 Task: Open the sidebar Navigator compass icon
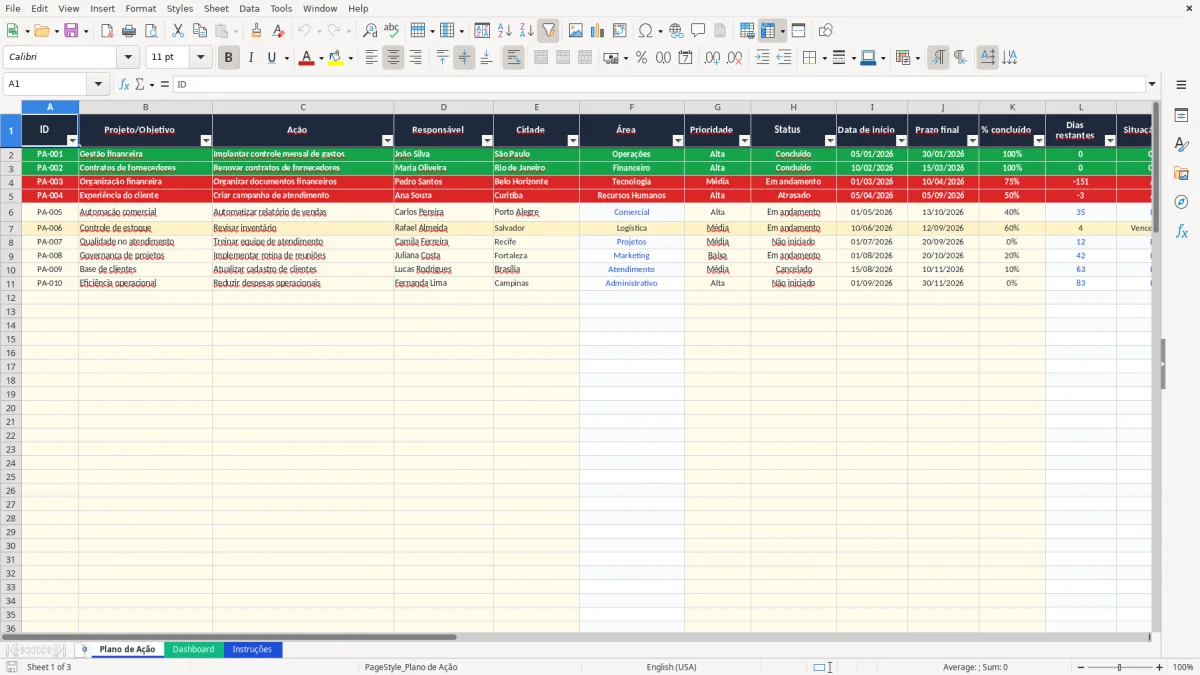point(1181,202)
